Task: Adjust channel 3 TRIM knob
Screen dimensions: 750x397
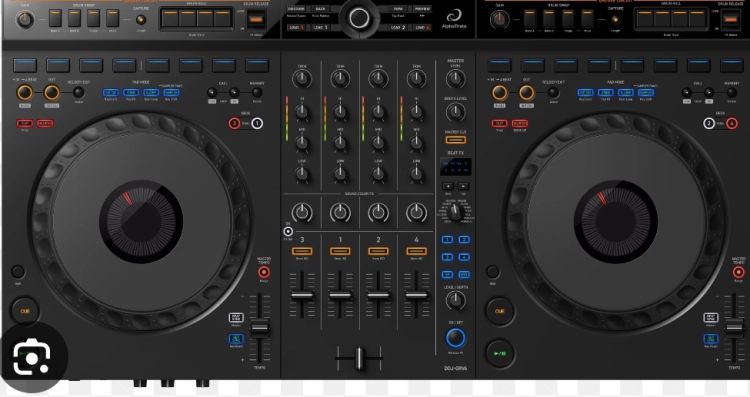Action: (302, 78)
